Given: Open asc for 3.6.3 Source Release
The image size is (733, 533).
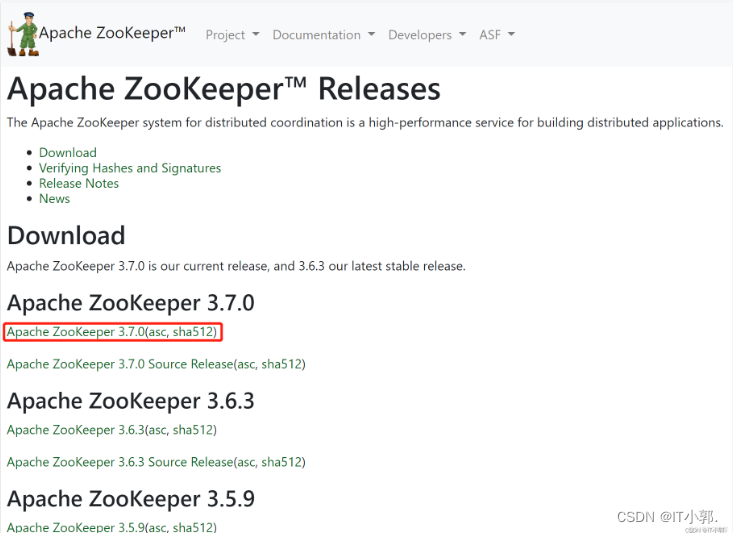Looking at the screenshot, I should pyautogui.click(x=245, y=462).
